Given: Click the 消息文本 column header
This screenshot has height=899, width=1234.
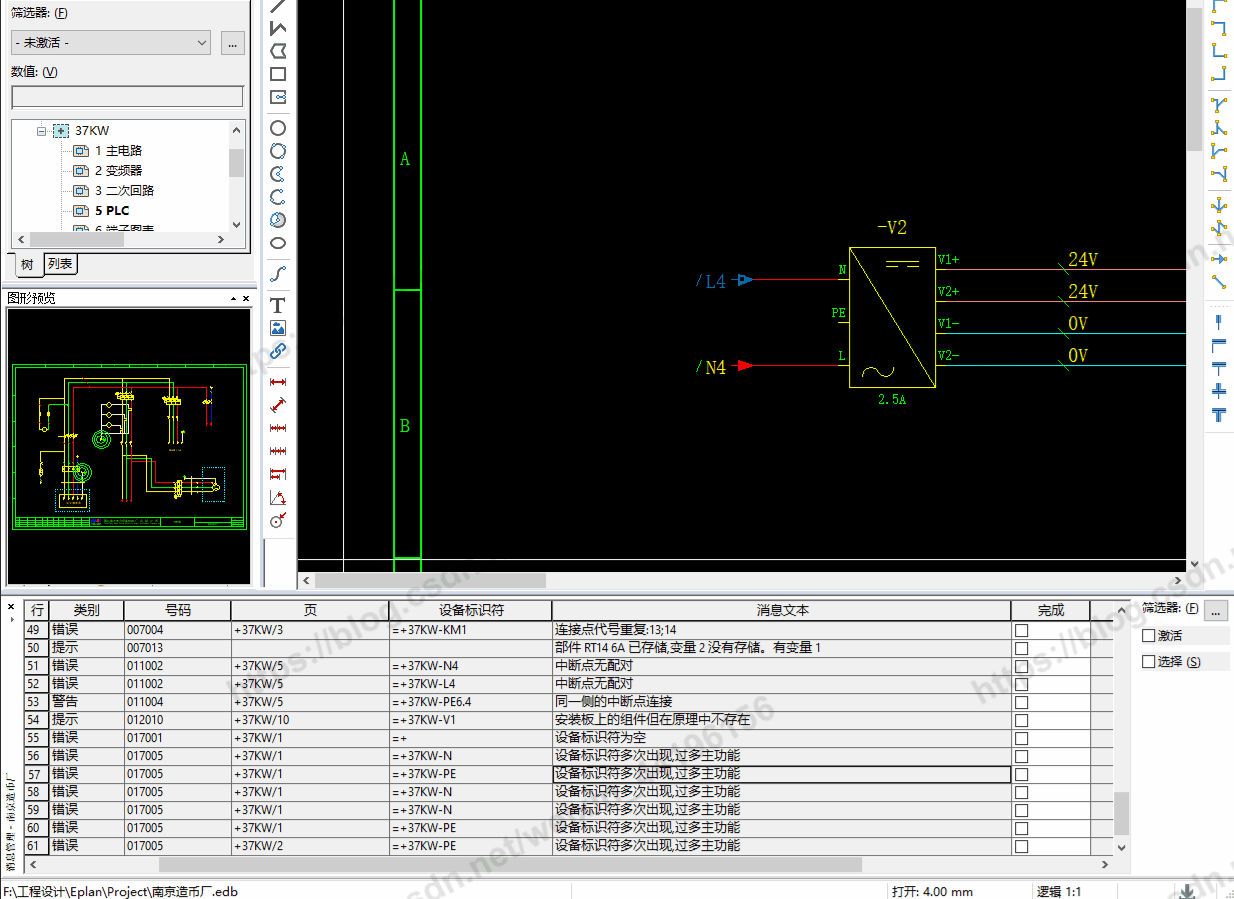Looking at the screenshot, I should coord(781,610).
